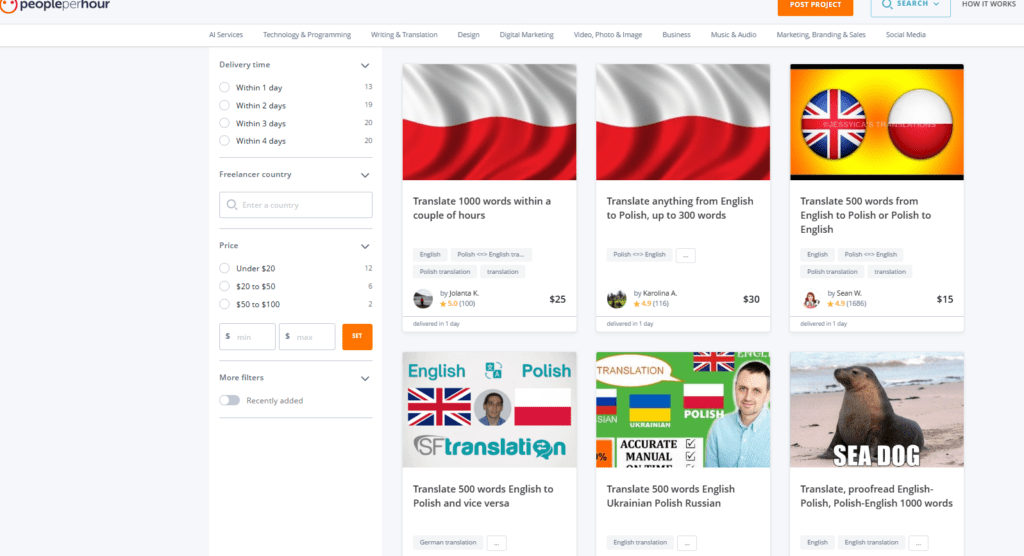Viewport: 1024px width, 556px height.
Task: Open the Sea Dog listing thumbnail
Action: coord(876,409)
